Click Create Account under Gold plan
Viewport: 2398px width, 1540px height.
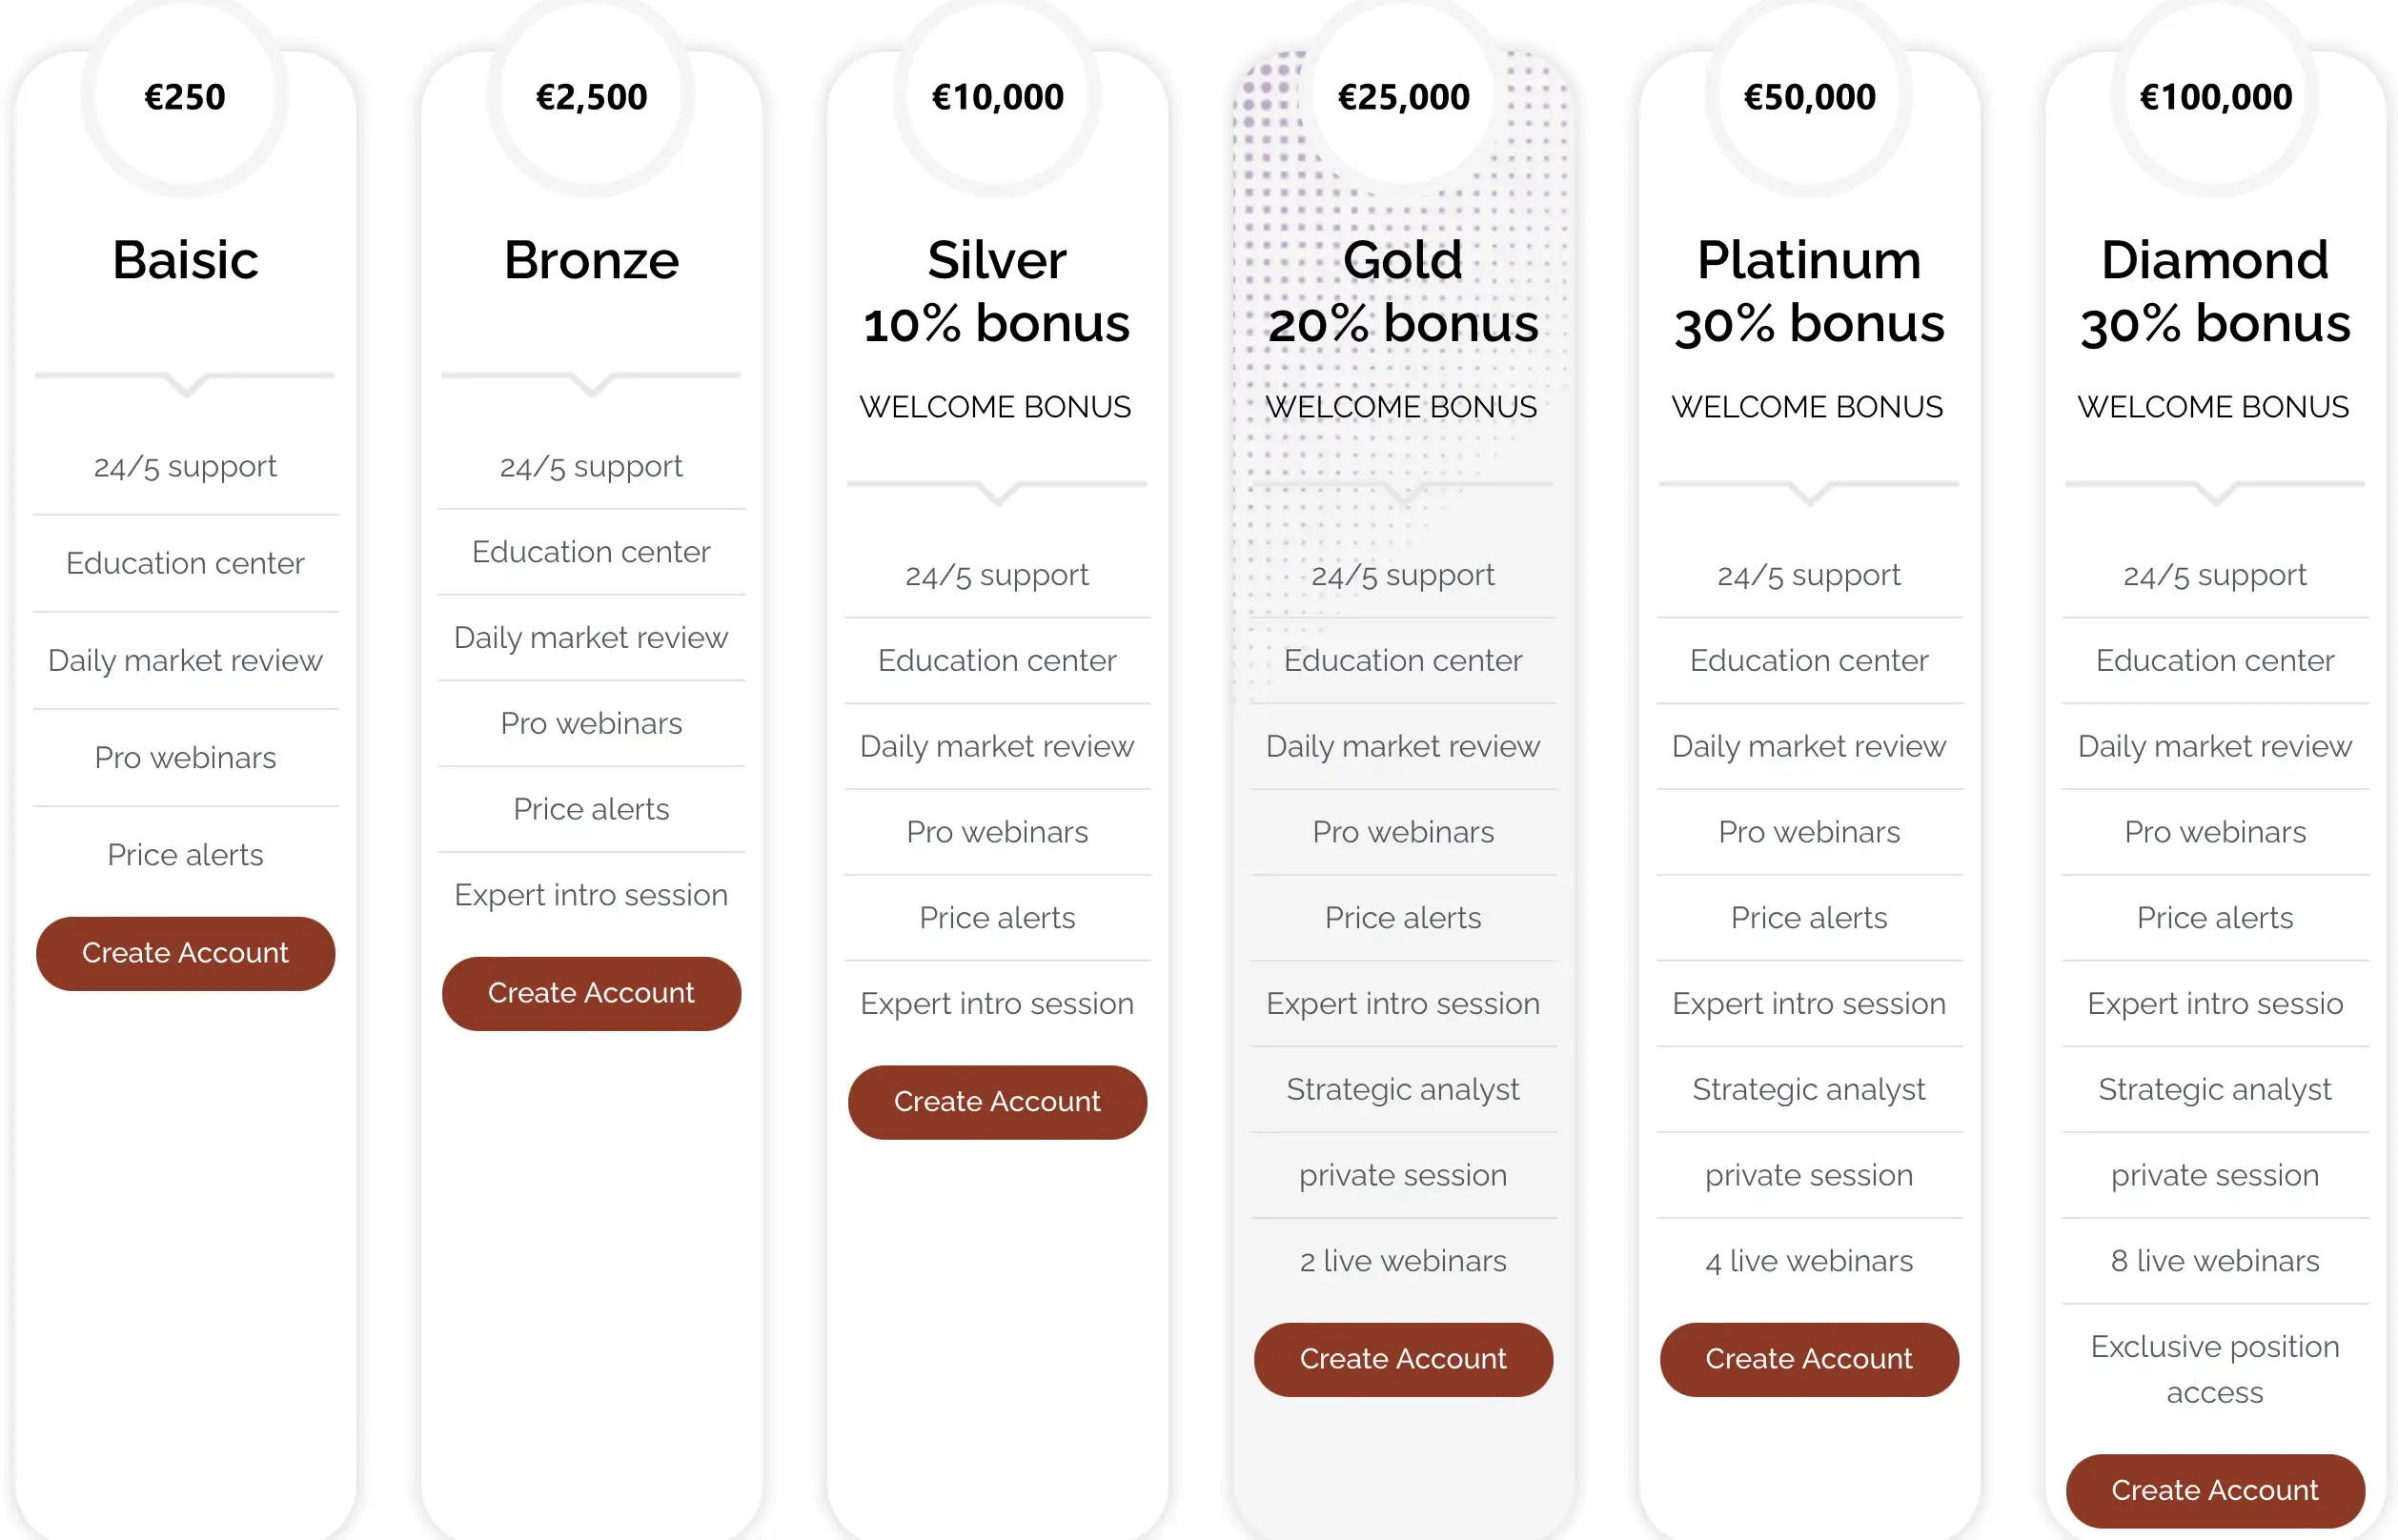(x=1403, y=1359)
